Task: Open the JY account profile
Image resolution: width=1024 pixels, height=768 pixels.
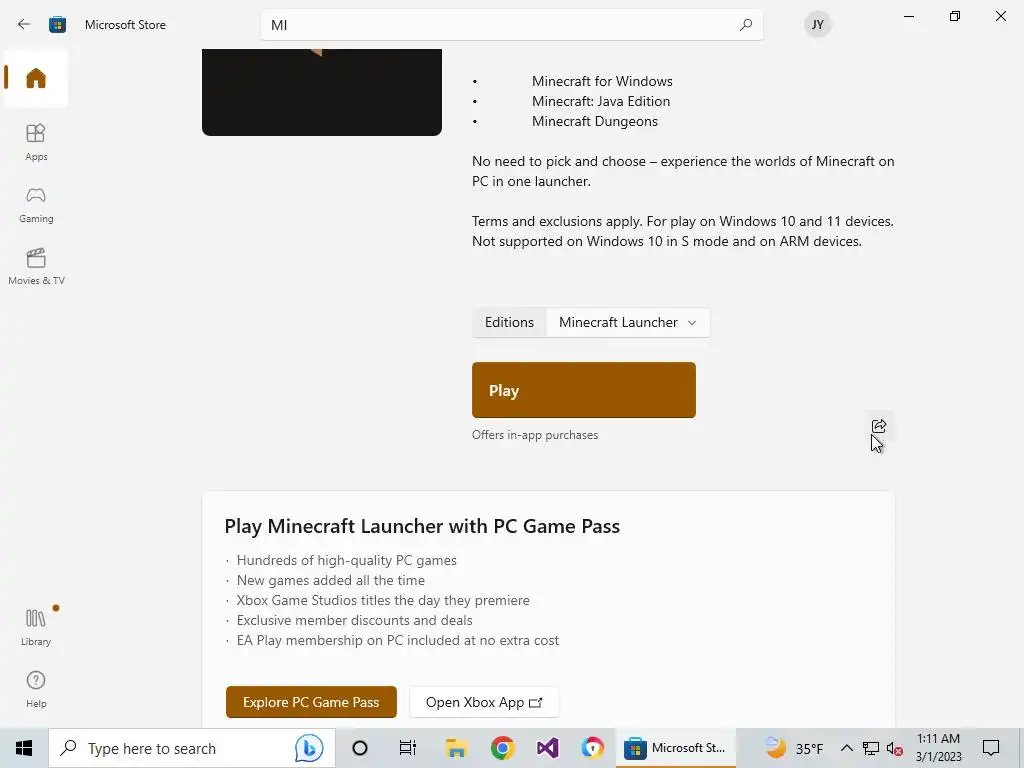Action: coord(817,25)
